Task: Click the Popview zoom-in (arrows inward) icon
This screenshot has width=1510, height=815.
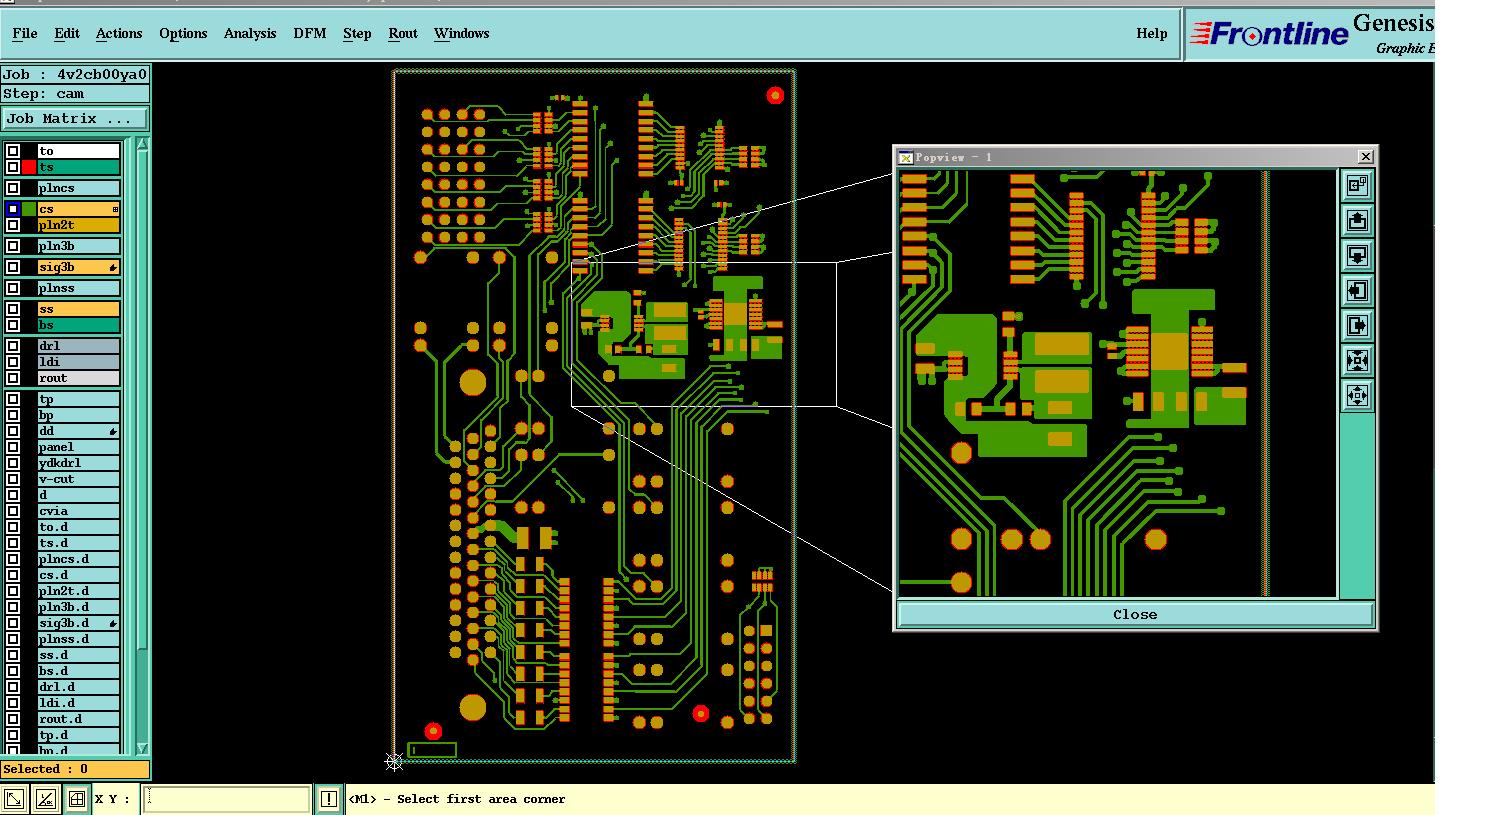Action: [1357, 360]
